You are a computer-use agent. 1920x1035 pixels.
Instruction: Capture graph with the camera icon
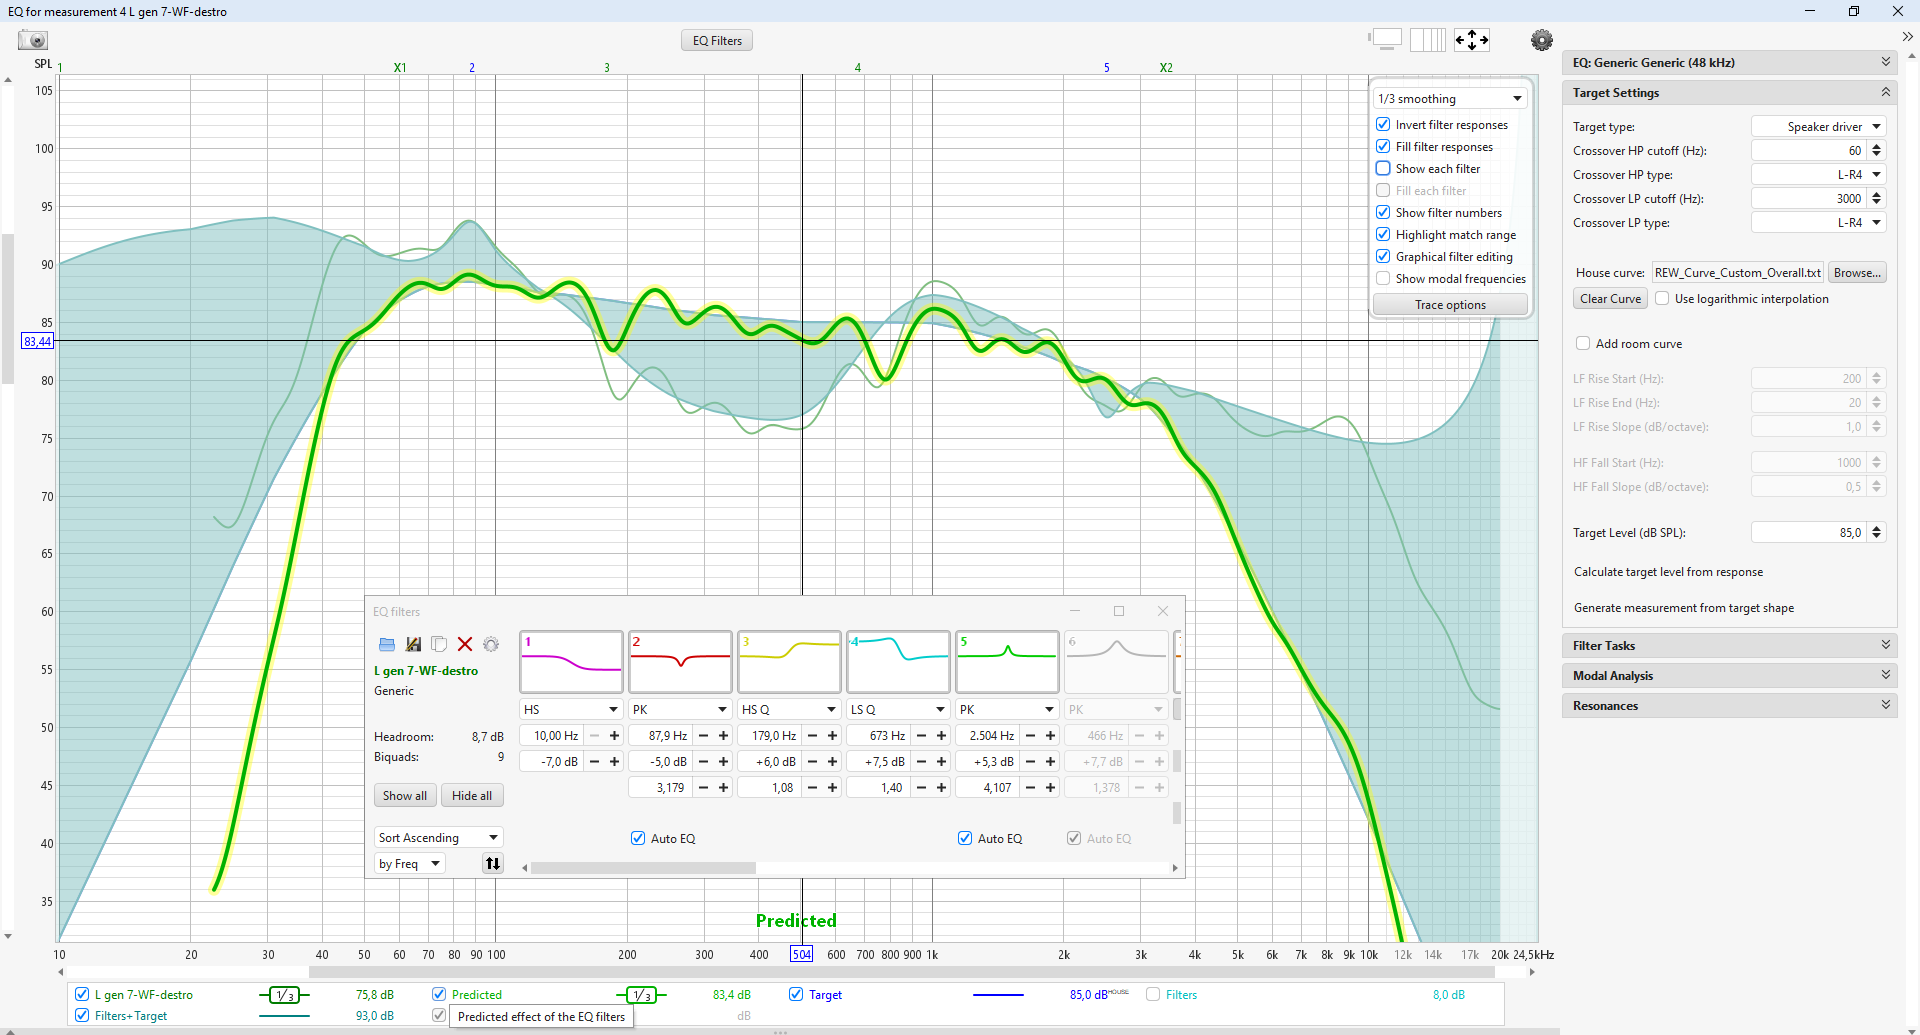click(34, 40)
